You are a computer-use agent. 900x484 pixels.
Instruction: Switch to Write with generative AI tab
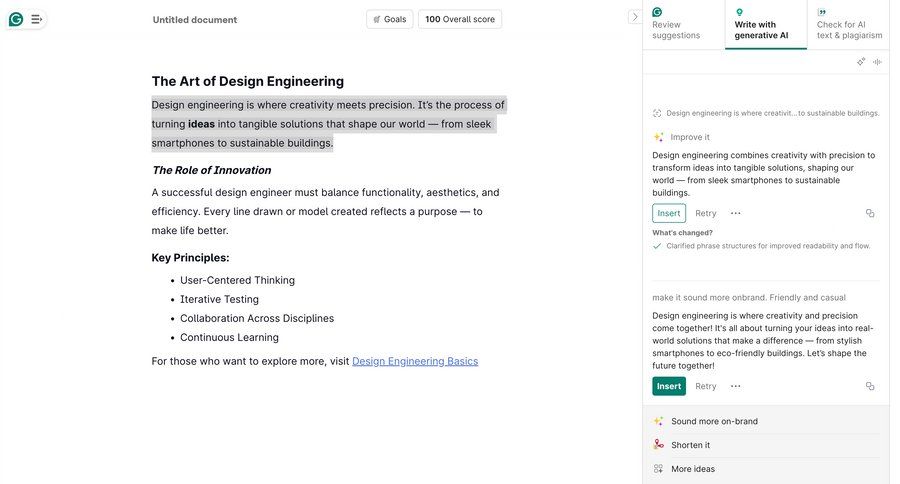pos(765,24)
